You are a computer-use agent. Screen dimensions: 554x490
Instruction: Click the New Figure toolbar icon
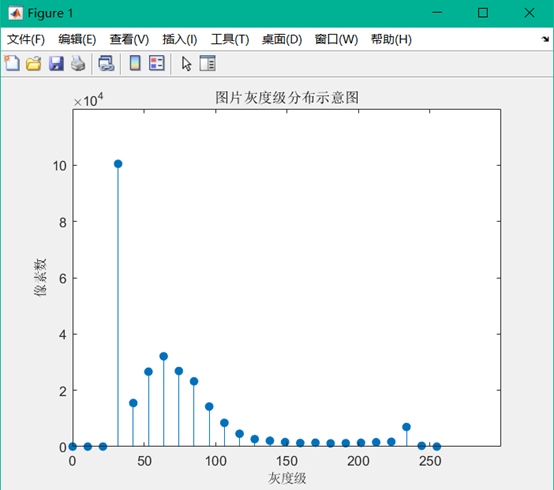[12, 64]
